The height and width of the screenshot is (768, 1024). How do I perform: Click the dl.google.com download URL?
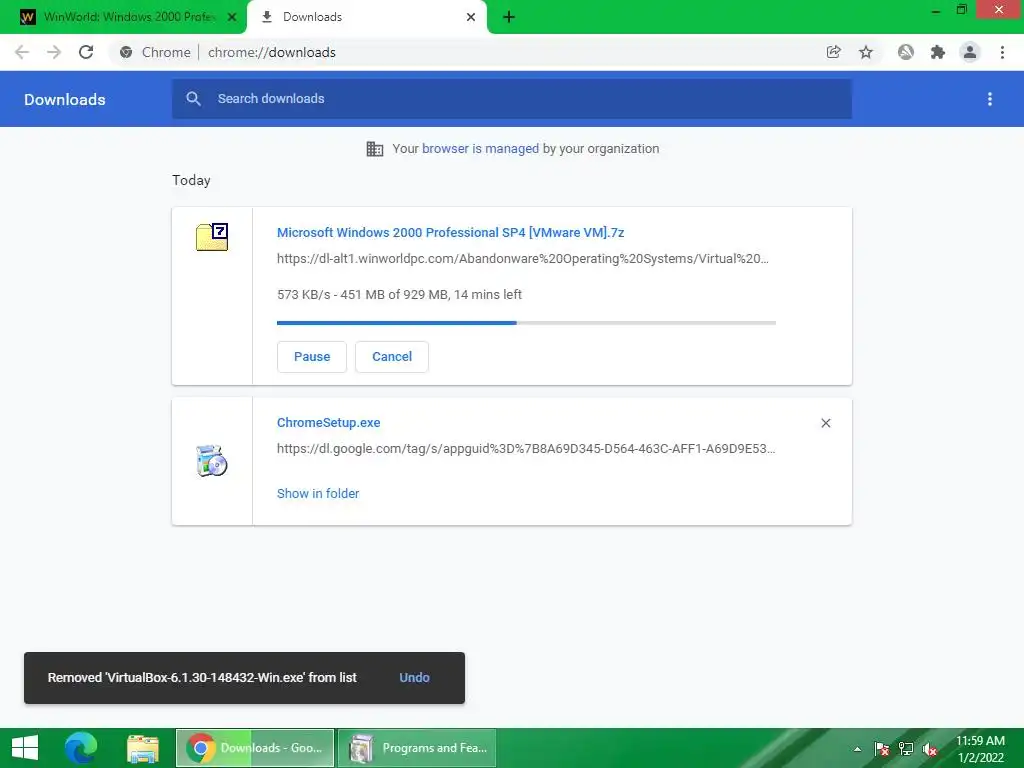click(x=526, y=449)
